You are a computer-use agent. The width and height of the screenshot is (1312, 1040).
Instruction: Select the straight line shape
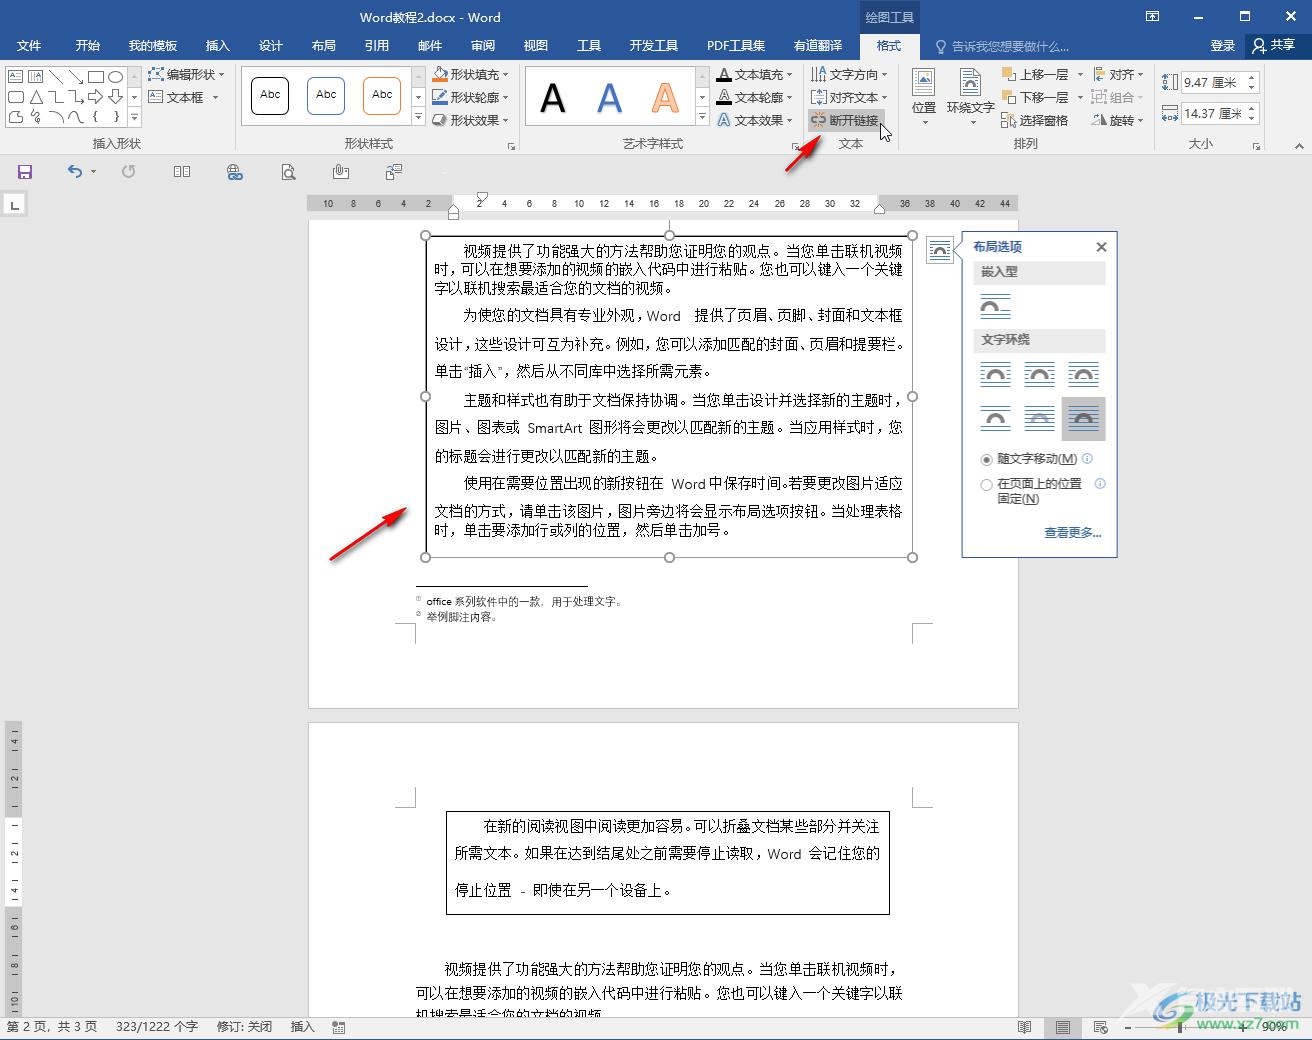[x=56, y=76]
